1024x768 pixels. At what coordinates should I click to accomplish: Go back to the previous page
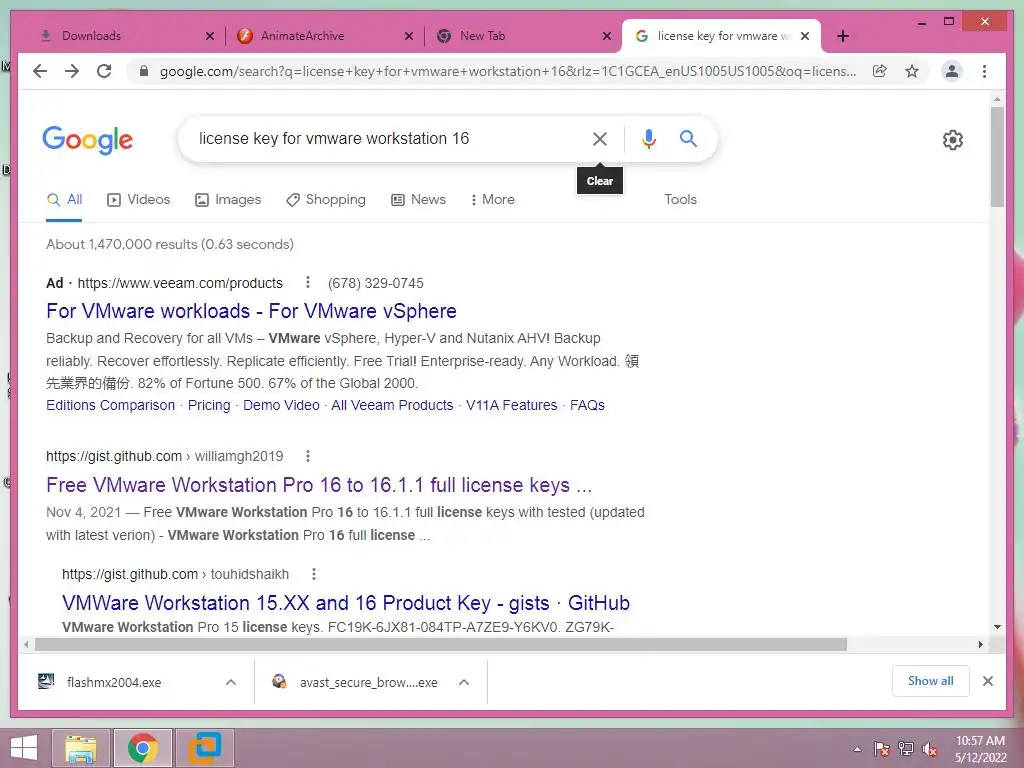click(x=40, y=71)
